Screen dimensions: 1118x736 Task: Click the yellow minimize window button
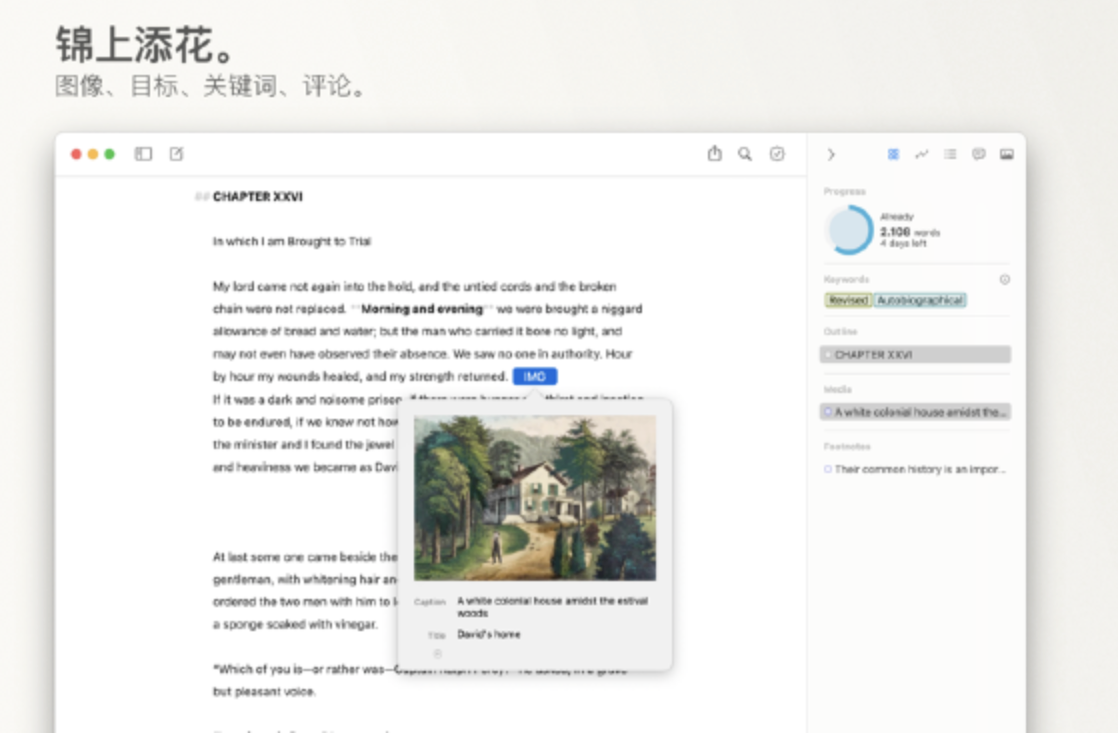93,154
